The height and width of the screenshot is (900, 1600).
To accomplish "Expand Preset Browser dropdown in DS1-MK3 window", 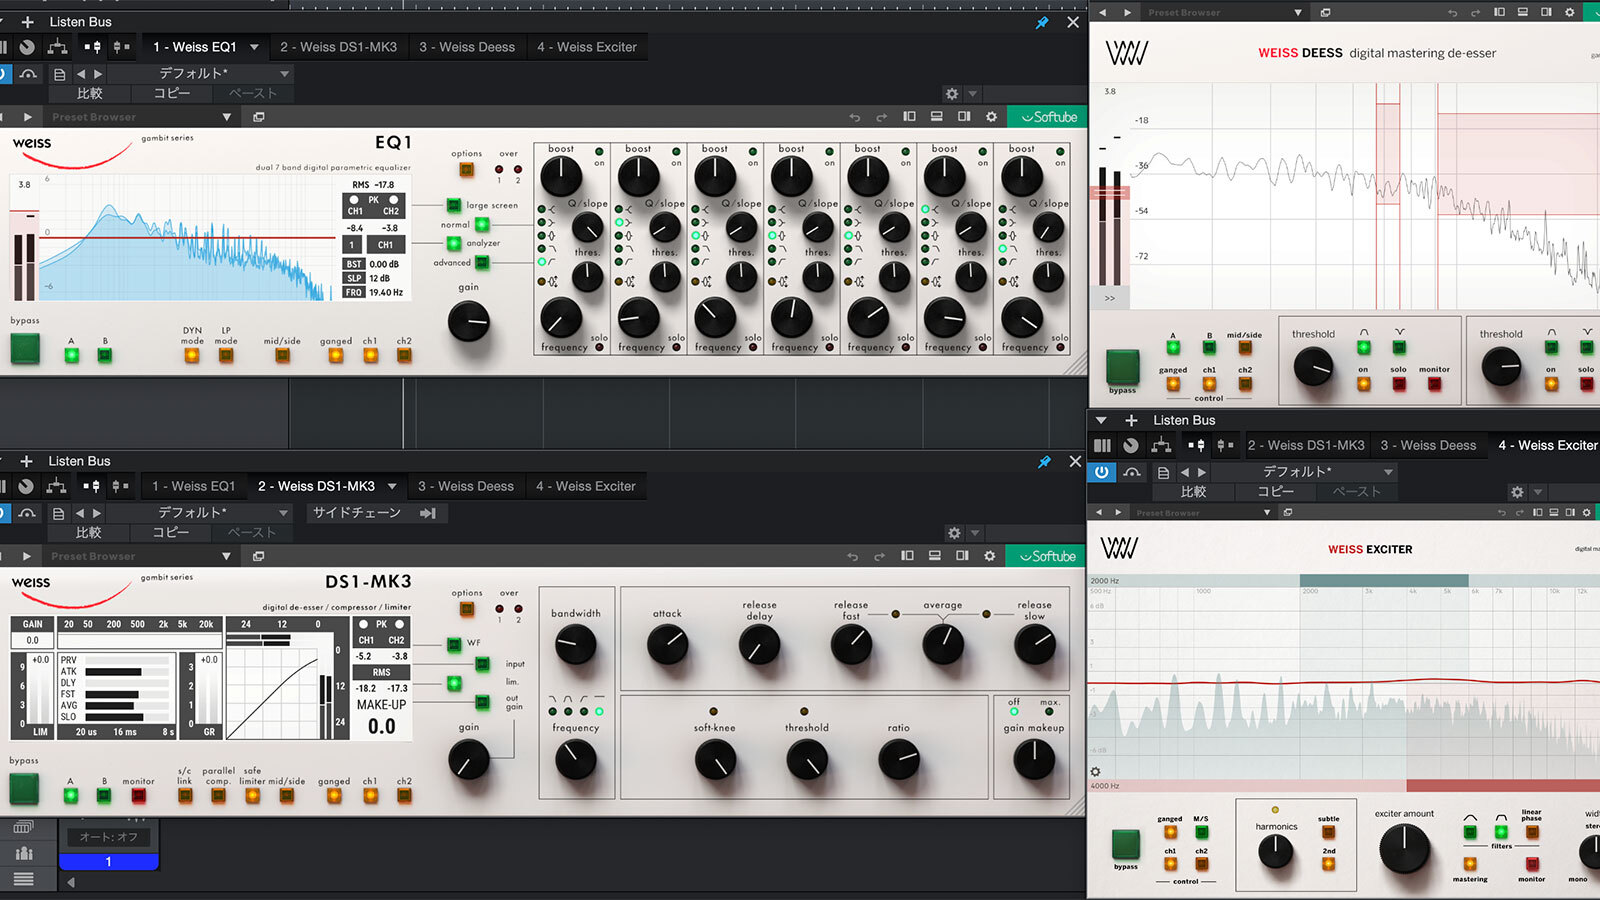I will [226, 556].
